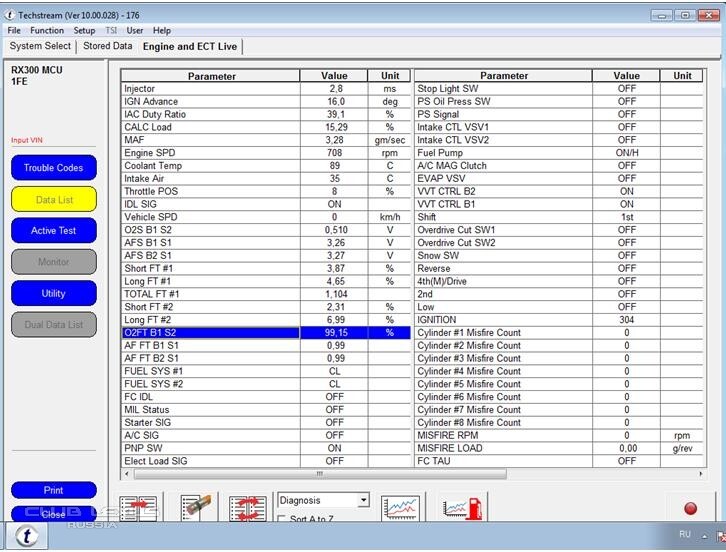726x552 pixels.
Task: Switch to the Stored Data tab
Action: point(107,46)
